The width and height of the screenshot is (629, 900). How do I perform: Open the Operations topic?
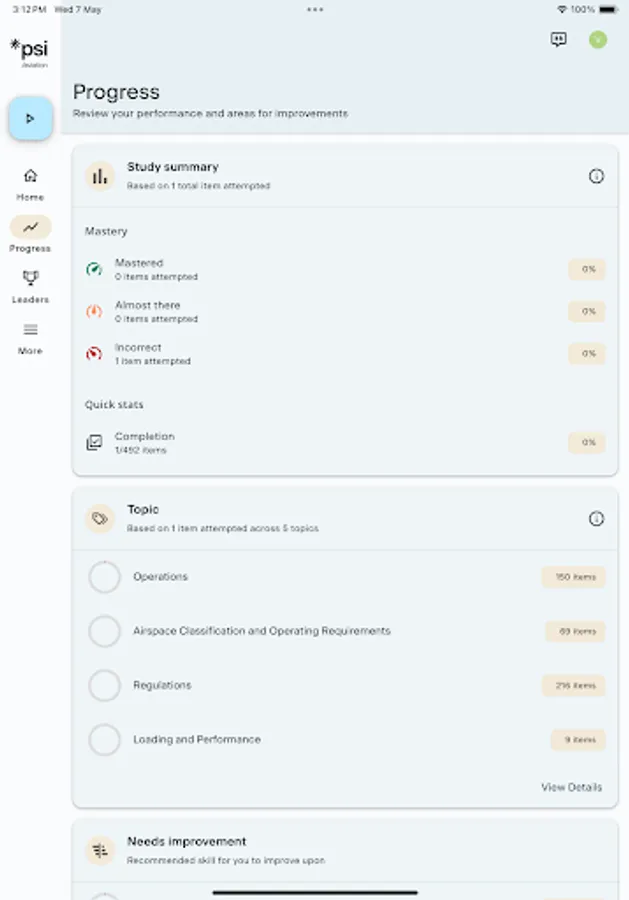(x=161, y=577)
